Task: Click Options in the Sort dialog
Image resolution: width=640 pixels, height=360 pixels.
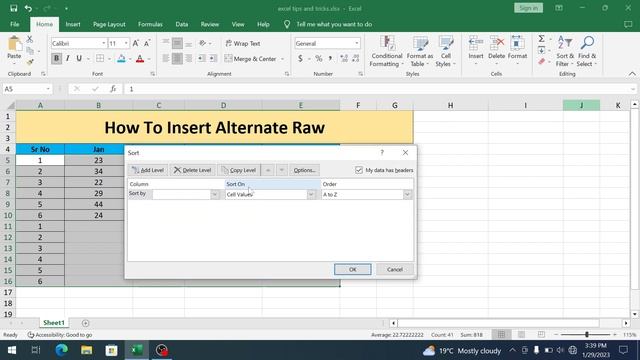Action: coord(304,170)
